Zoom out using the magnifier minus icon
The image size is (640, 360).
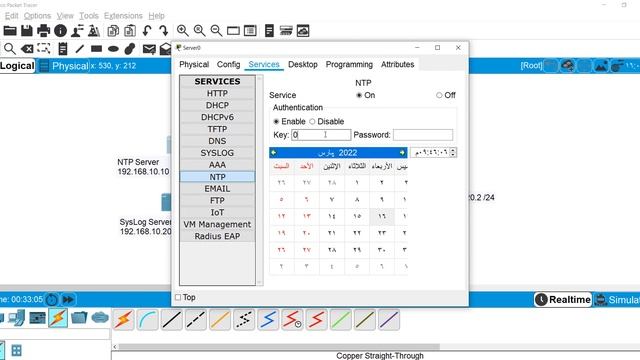coord(216,31)
